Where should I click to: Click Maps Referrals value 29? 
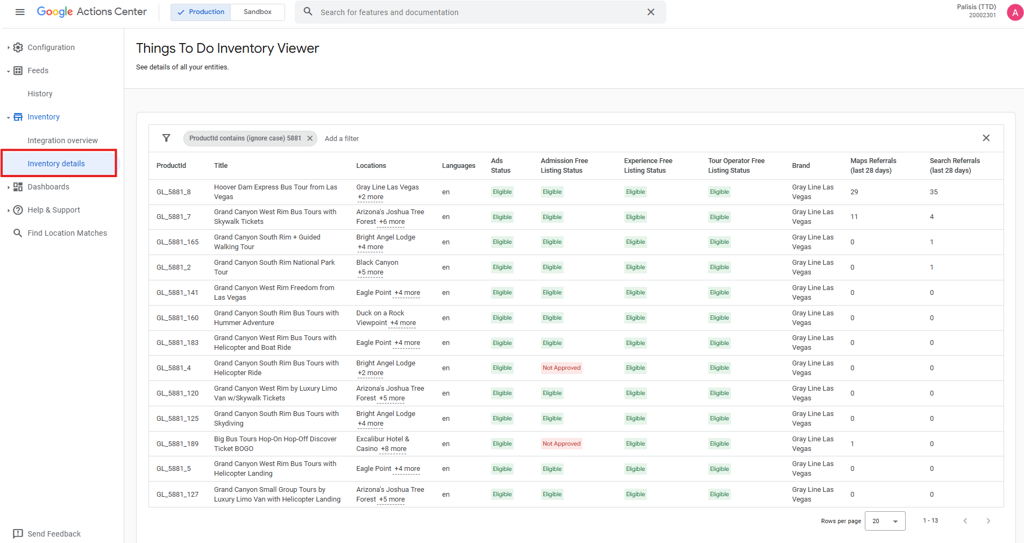pyautogui.click(x=854, y=192)
